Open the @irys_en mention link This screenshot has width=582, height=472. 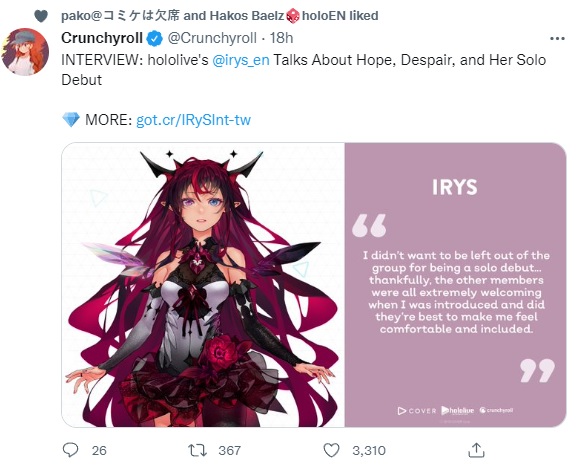(241, 60)
